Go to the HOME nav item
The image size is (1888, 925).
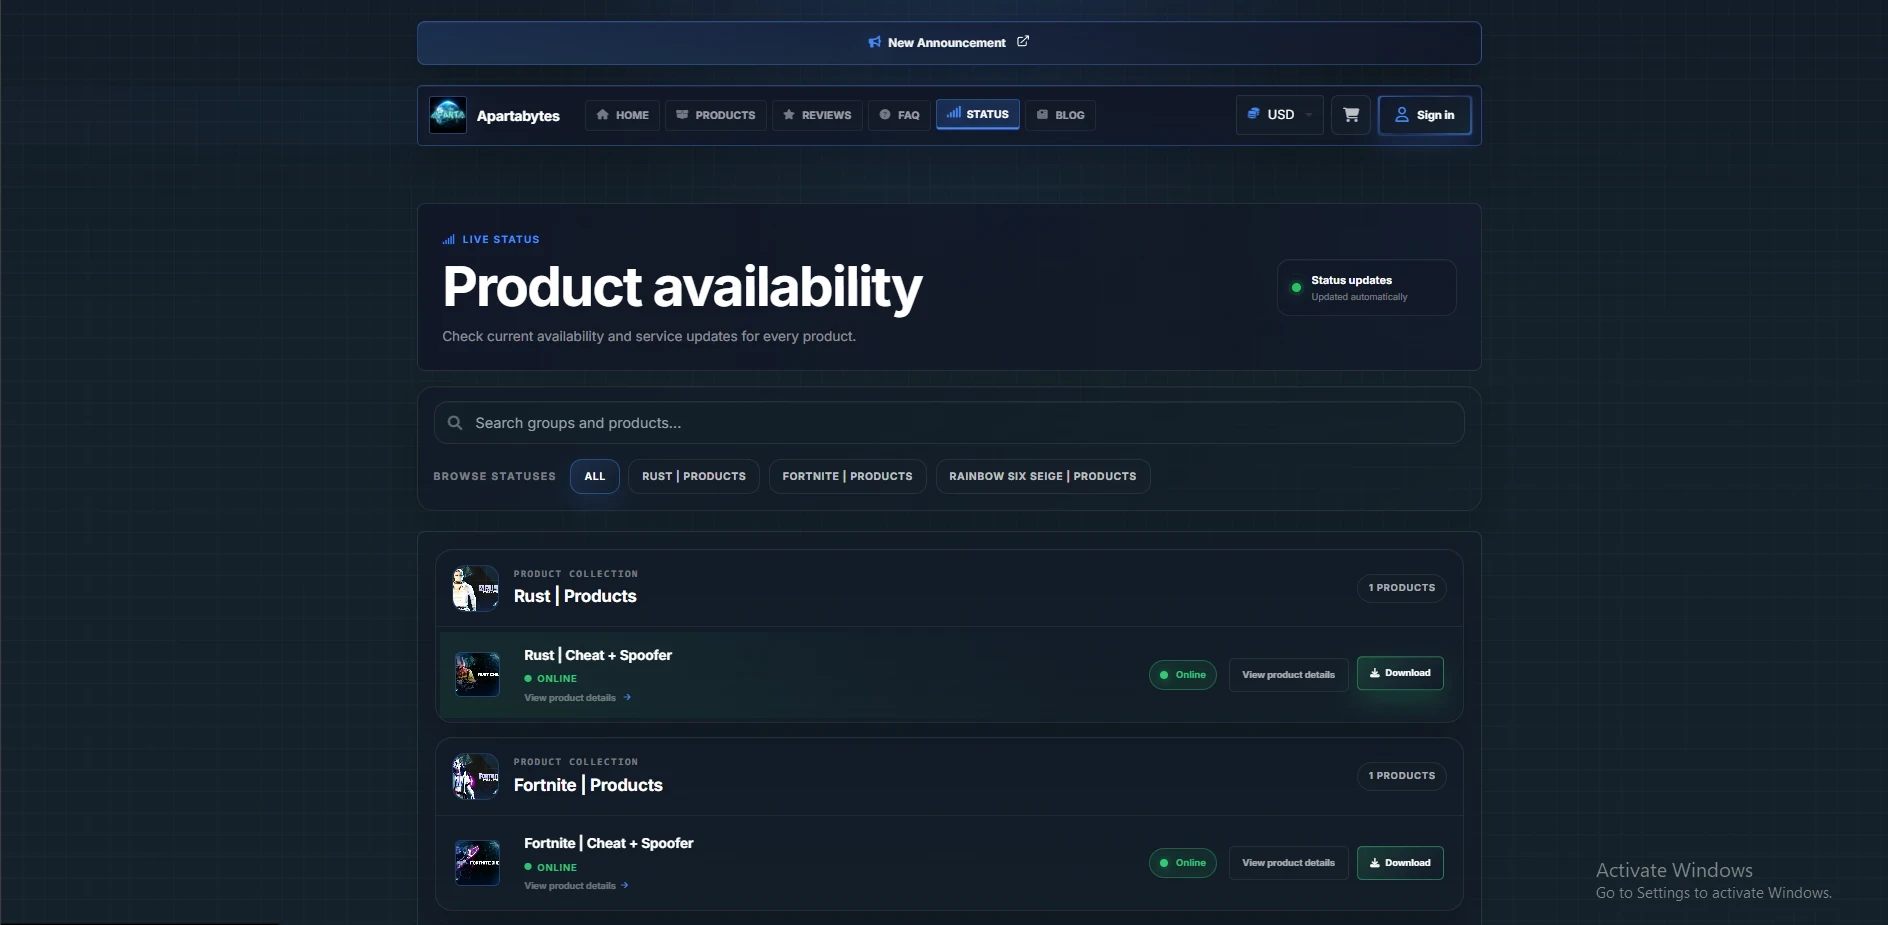click(622, 115)
